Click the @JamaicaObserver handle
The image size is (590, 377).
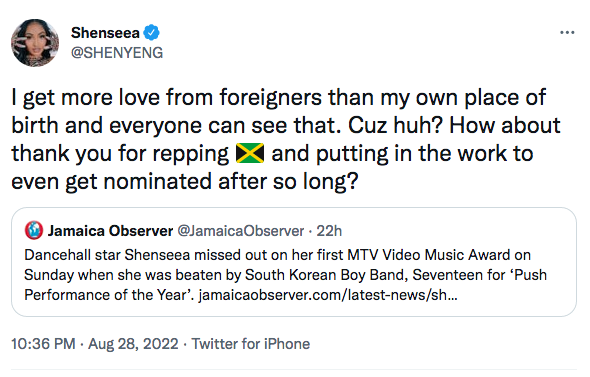pyautogui.click(x=240, y=231)
